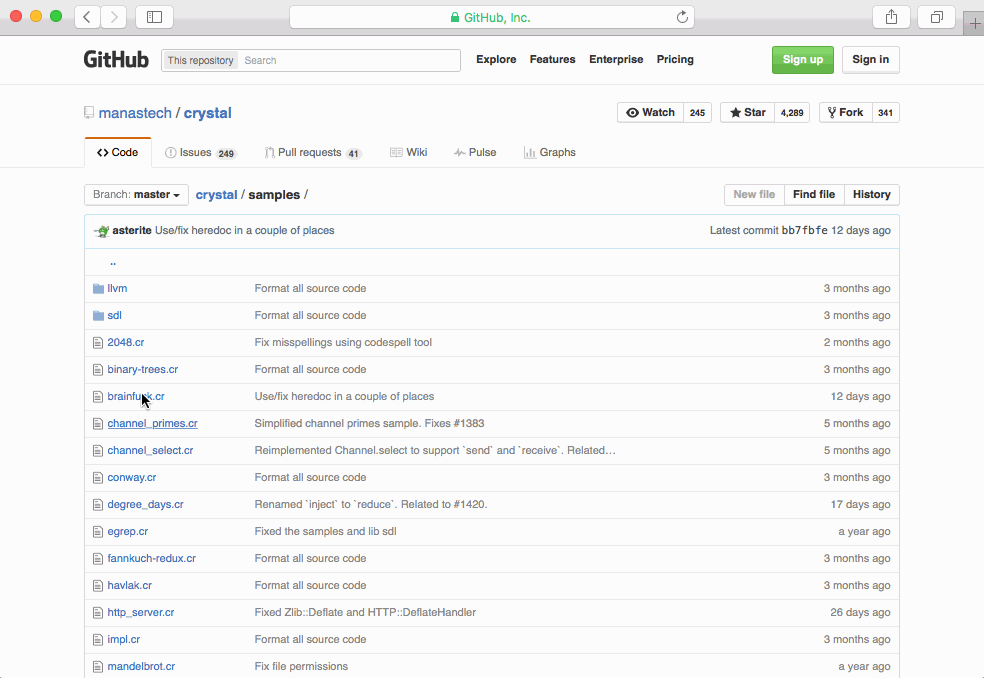Click the repository book icon beside manastech
The image size is (984, 678).
[89, 113]
